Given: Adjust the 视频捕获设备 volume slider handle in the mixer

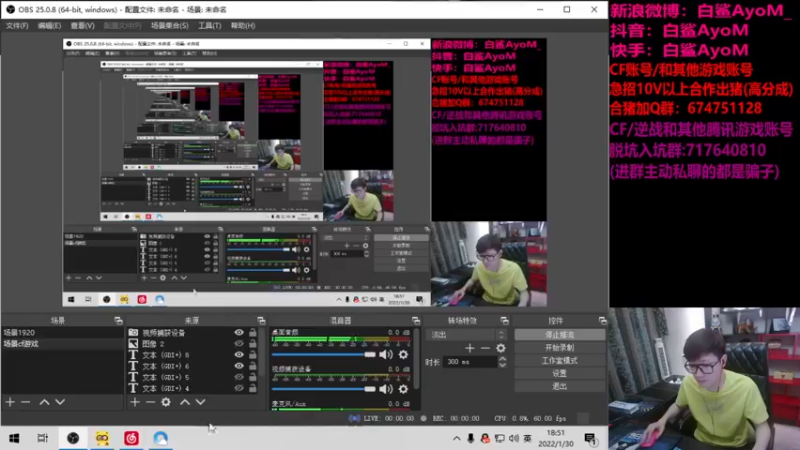Looking at the screenshot, I should point(370,389).
